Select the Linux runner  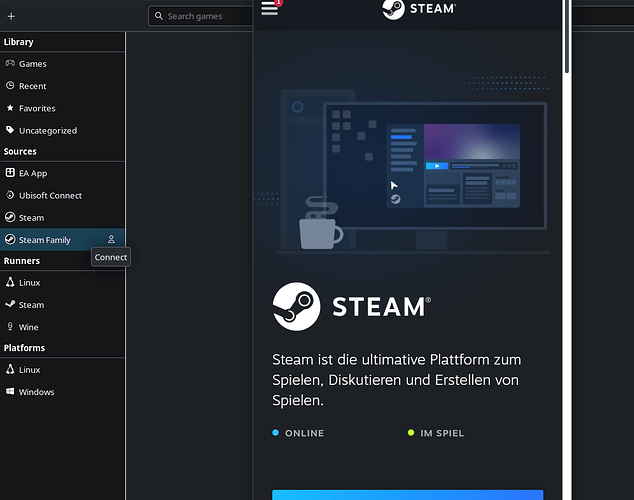tap(62, 283)
